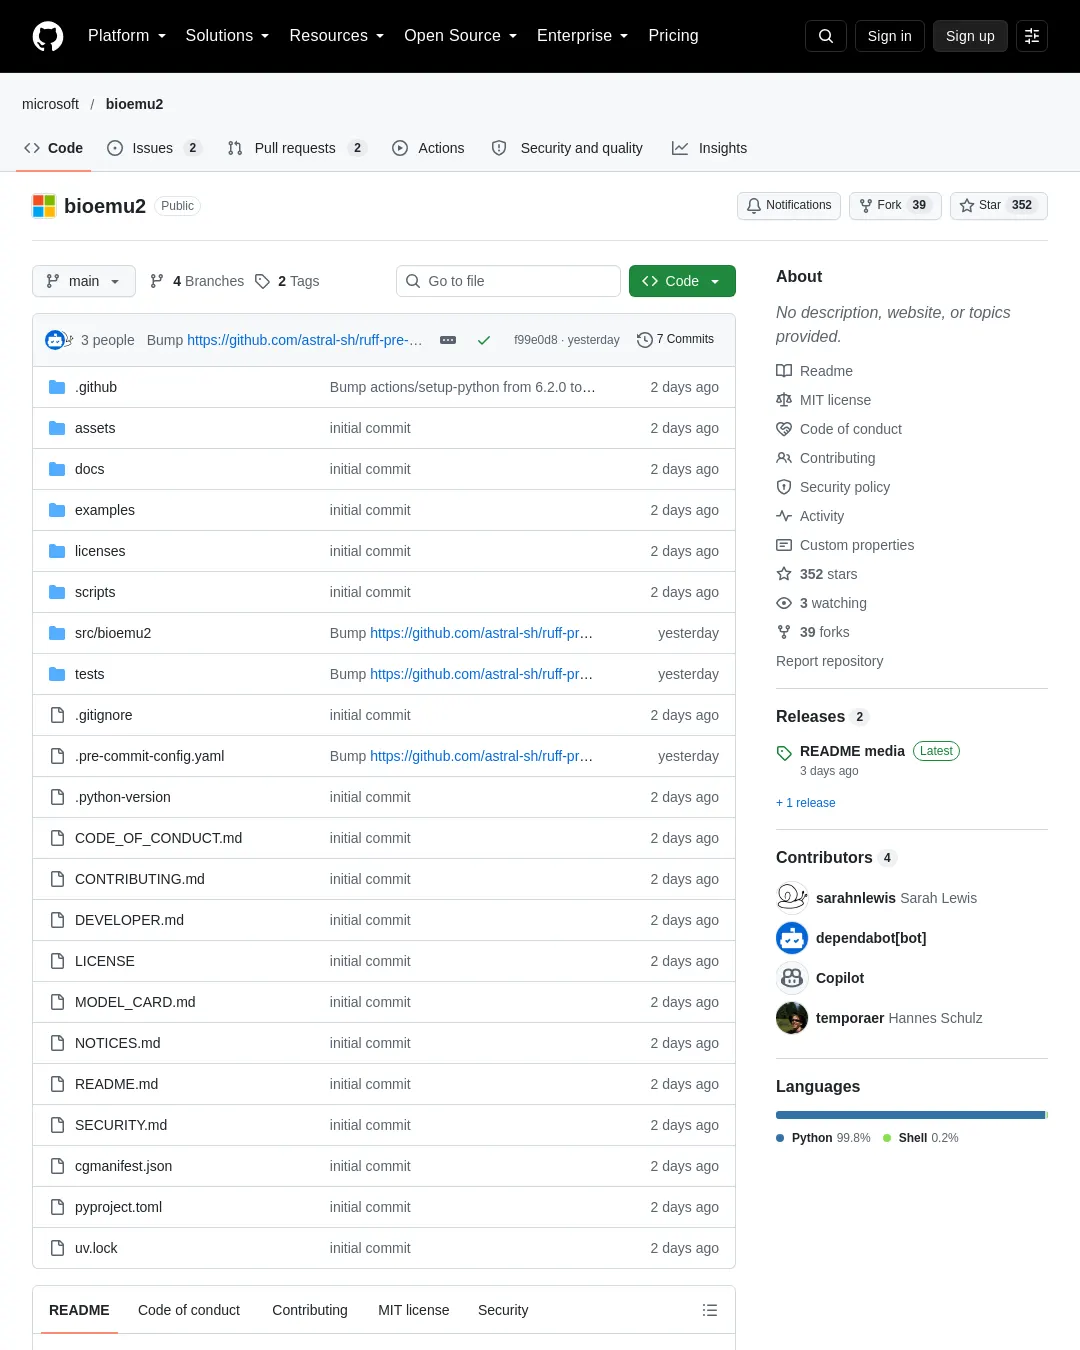This screenshot has height=1350, width=1080.
Task: Open the MODEL_CARD.md file
Action: (x=135, y=1002)
